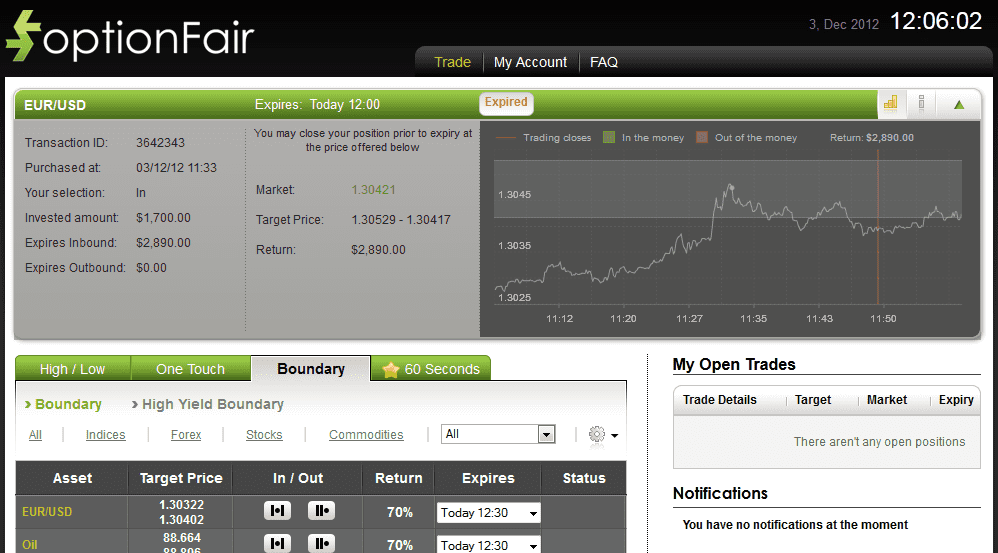The width and height of the screenshot is (998, 553).
Task: Click target price range 1.30529 - 1.30417
Action: 401,220
